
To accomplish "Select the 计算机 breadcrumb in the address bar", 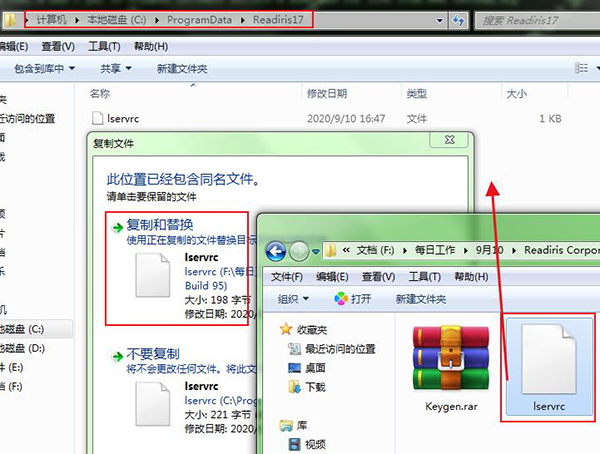I will coord(51,20).
